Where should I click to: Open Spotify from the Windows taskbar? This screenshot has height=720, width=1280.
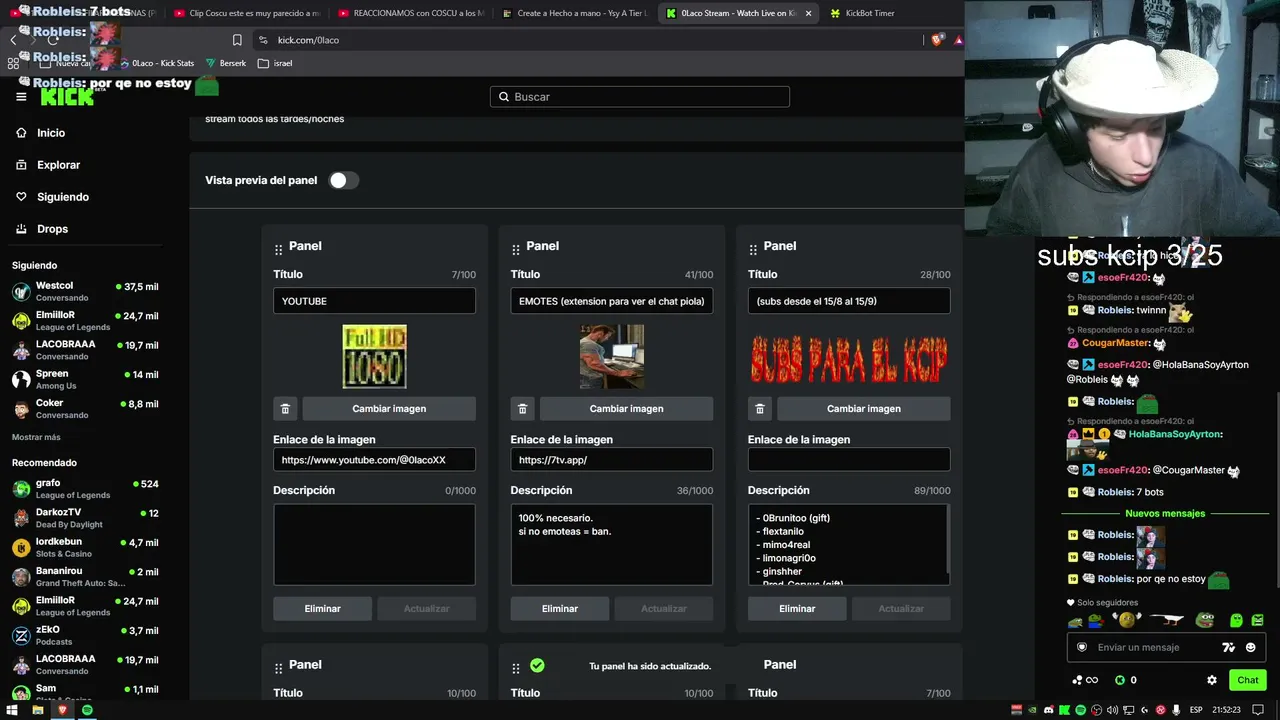pyautogui.click(x=87, y=710)
